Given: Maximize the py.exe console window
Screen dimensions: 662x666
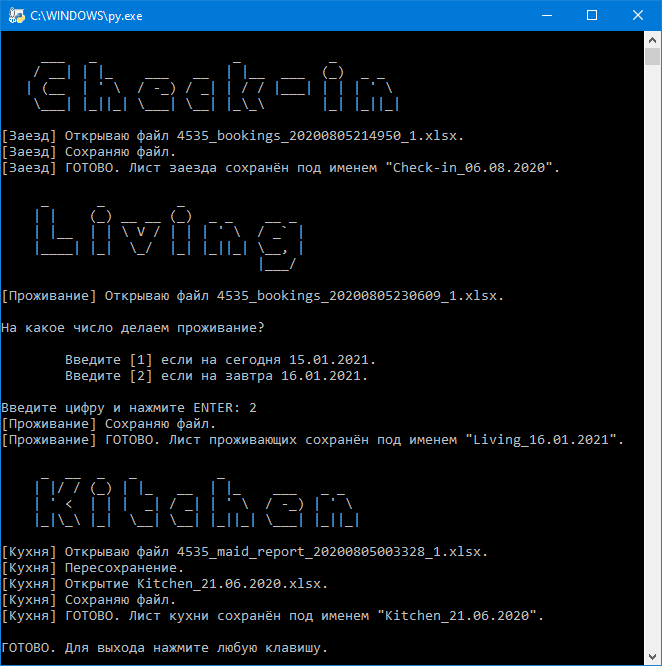Looking at the screenshot, I should (592, 16).
